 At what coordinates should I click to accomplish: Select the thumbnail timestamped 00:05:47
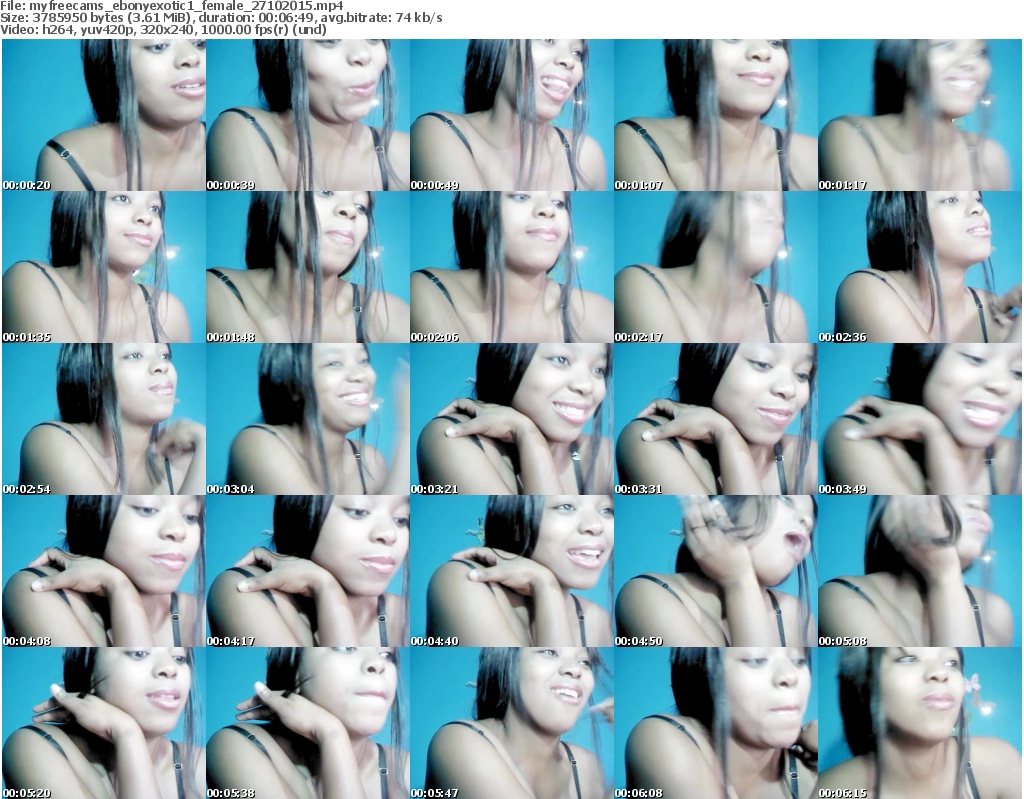point(511,723)
